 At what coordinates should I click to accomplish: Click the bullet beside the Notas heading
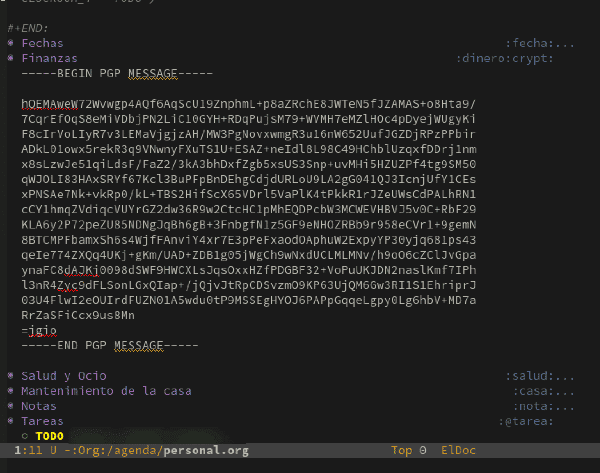click(11, 406)
